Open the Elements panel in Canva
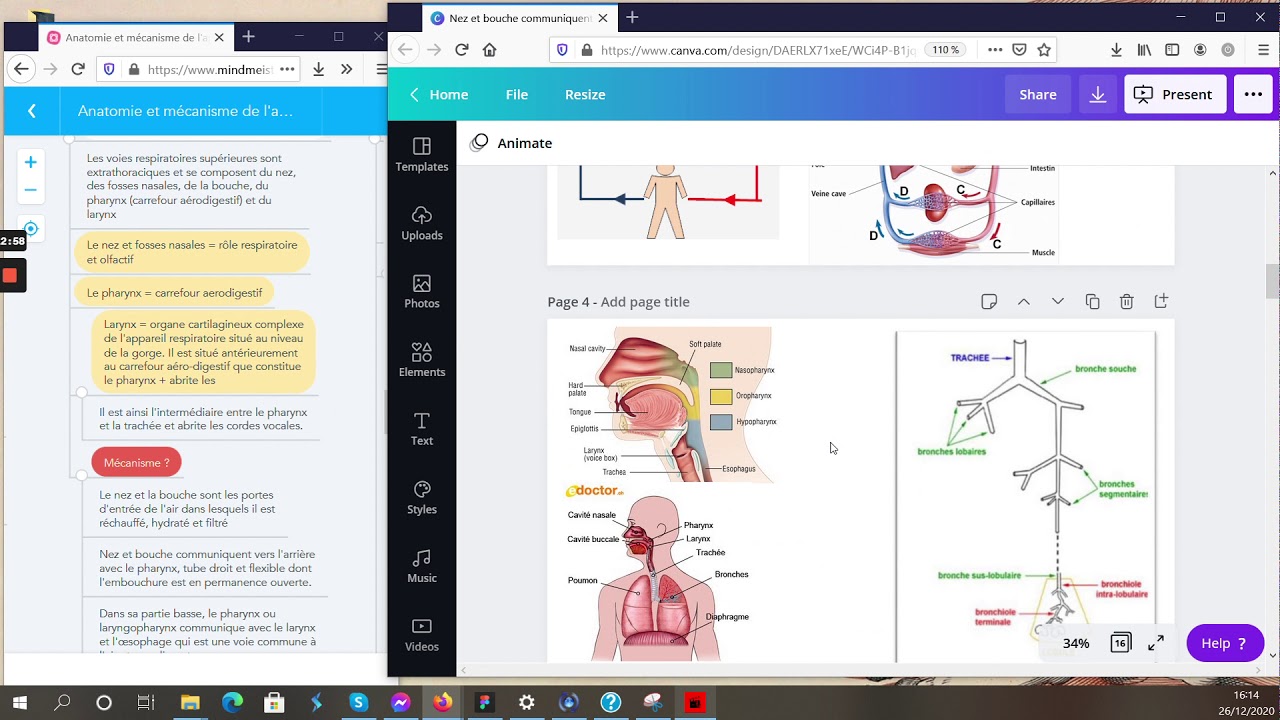Image resolution: width=1280 pixels, height=720 pixels. pos(421,360)
